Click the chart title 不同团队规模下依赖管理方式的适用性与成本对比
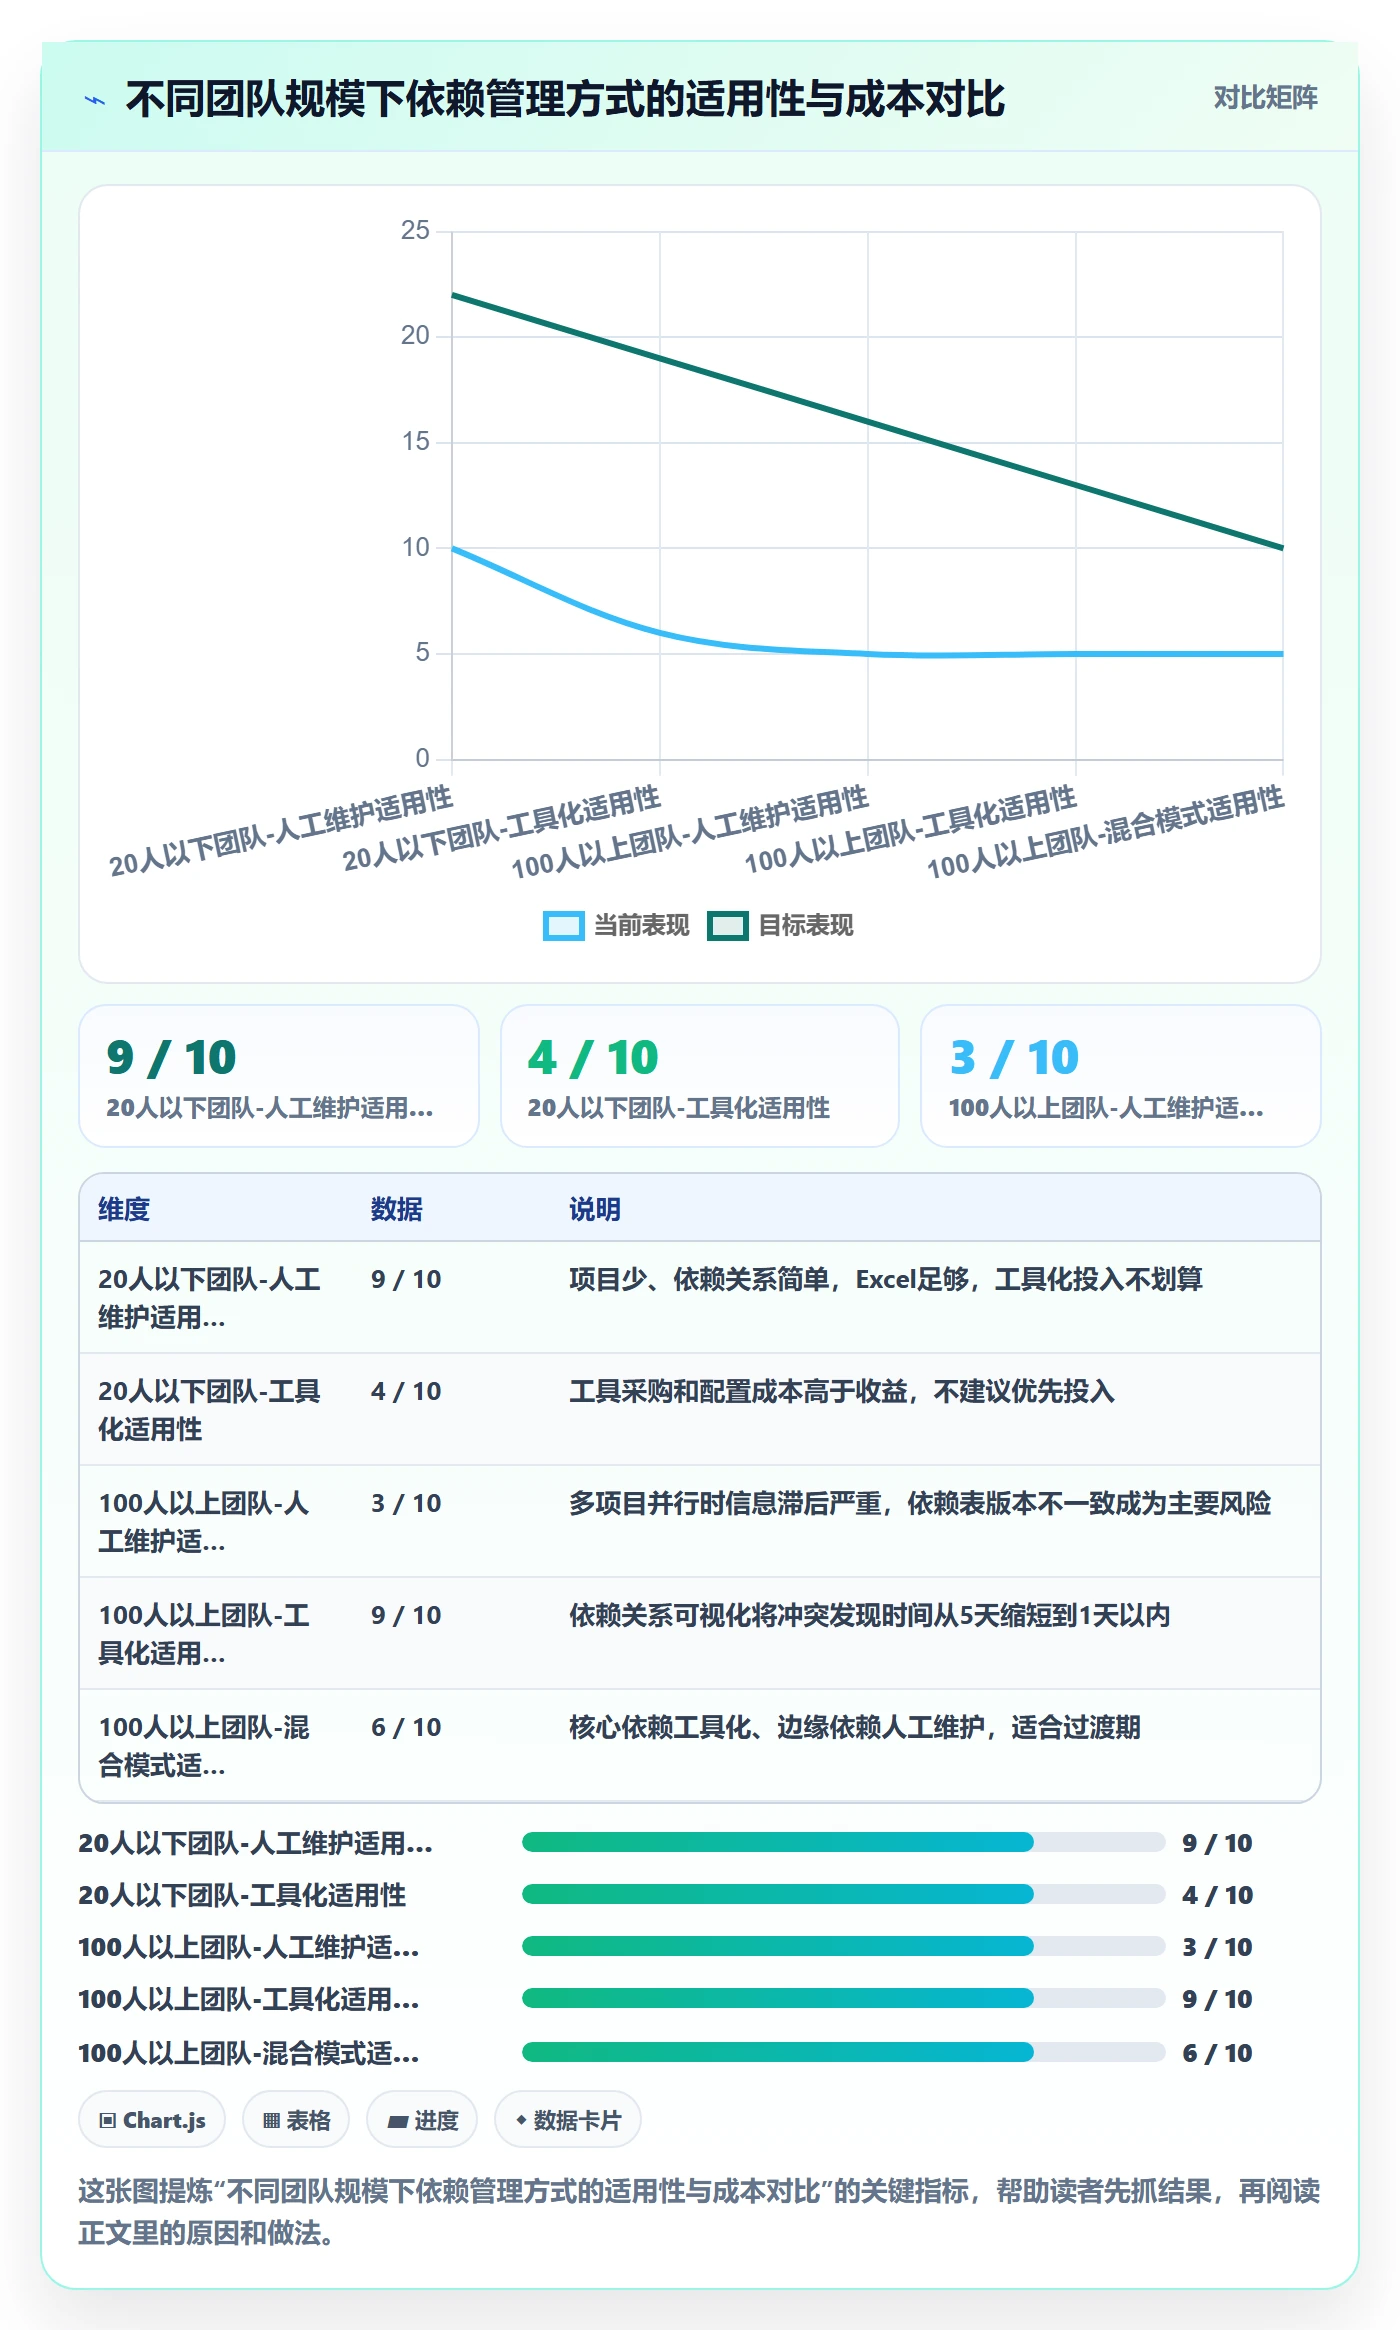The image size is (1400, 2330). pos(565,100)
